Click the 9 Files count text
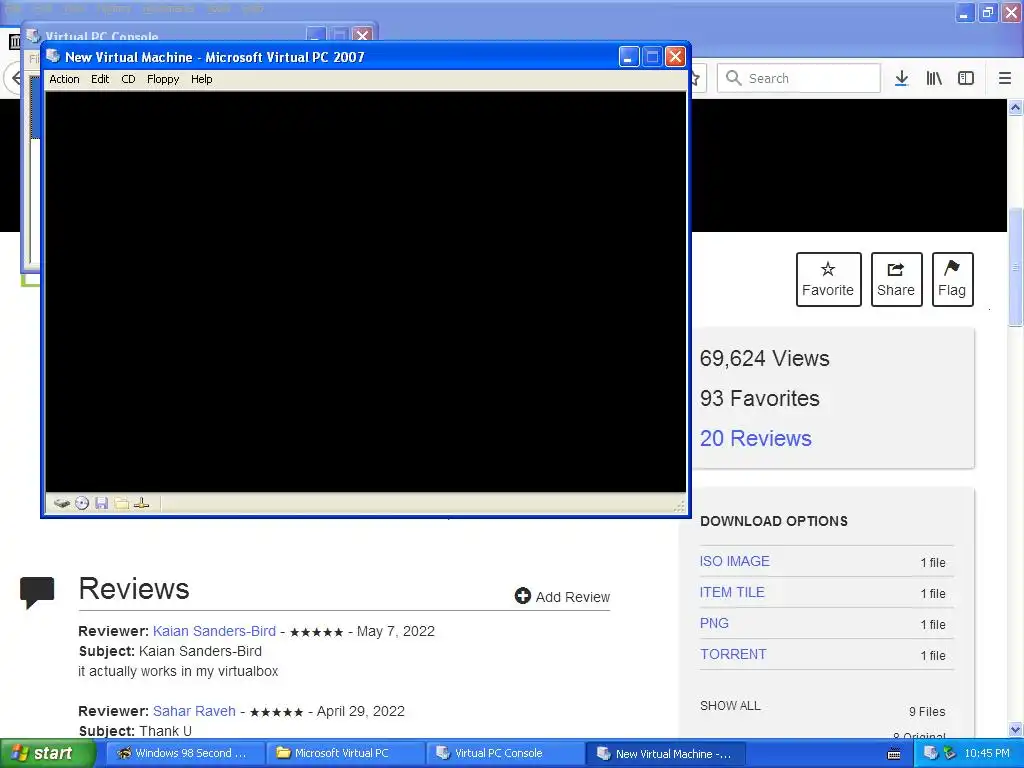Screen dimensions: 1024x768 [927, 712]
